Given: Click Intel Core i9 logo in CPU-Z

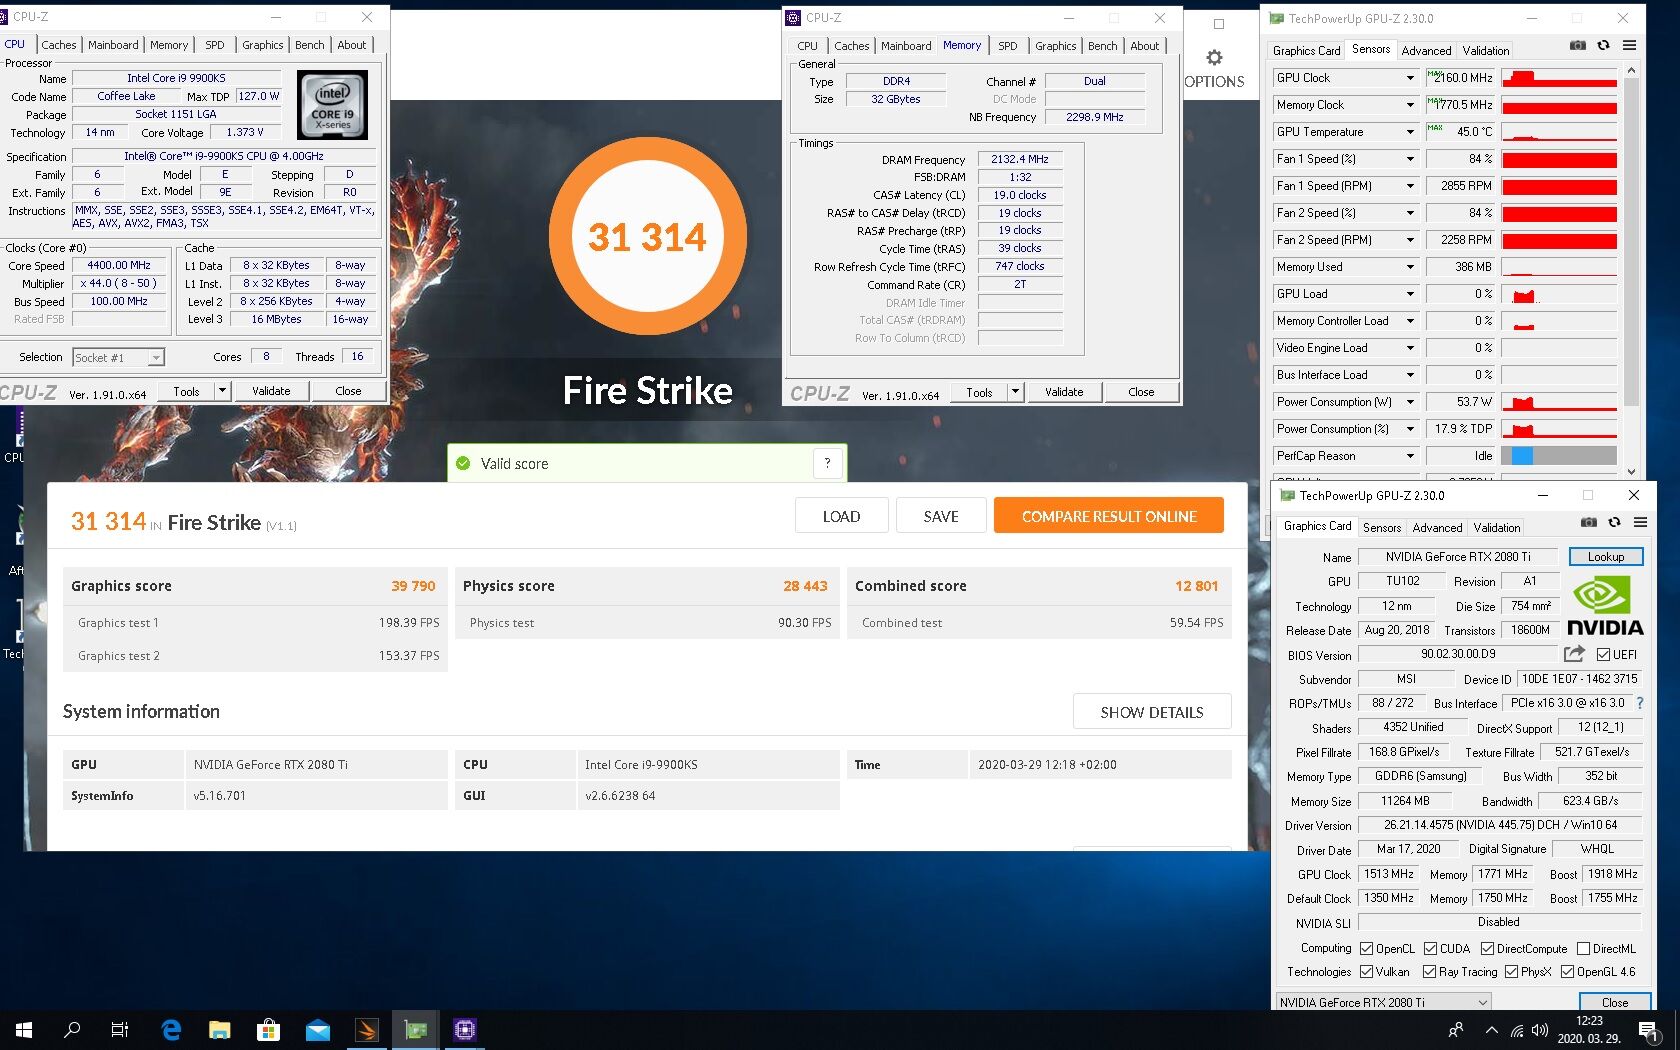Looking at the screenshot, I should (x=333, y=104).
